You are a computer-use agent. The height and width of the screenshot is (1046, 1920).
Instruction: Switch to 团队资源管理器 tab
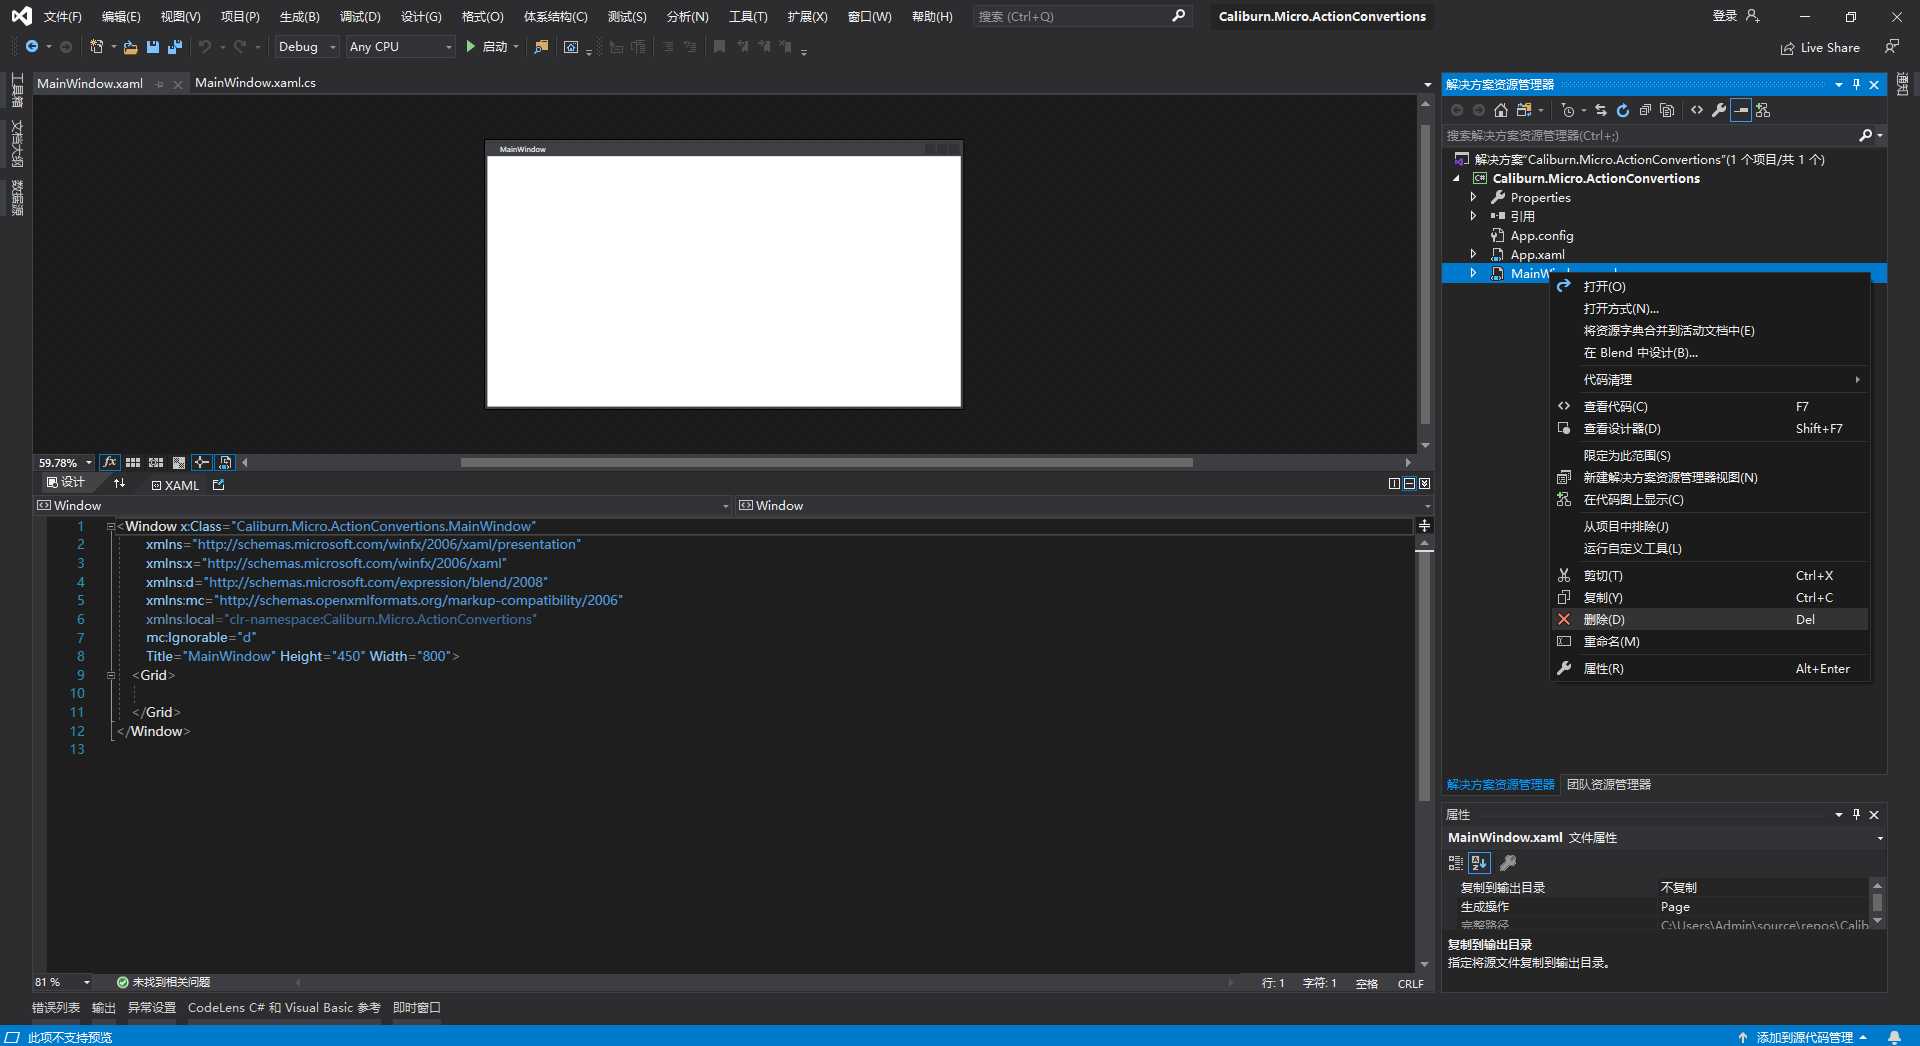tap(1608, 785)
